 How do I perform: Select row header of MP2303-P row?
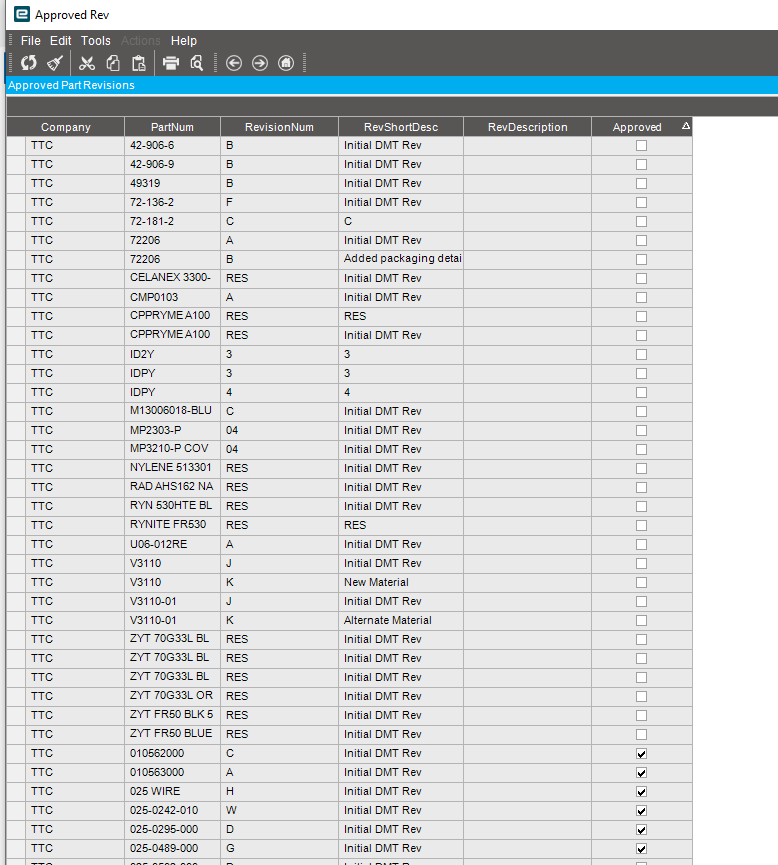click(x=16, y=430)
